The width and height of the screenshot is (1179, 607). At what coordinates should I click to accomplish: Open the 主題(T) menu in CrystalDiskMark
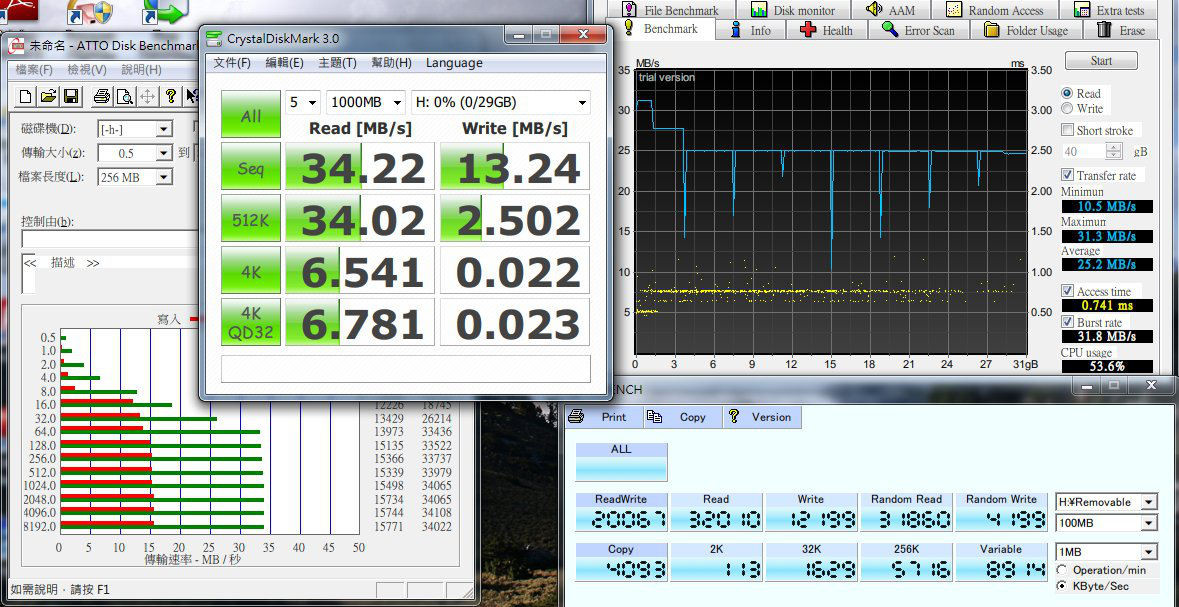(337, 62)
